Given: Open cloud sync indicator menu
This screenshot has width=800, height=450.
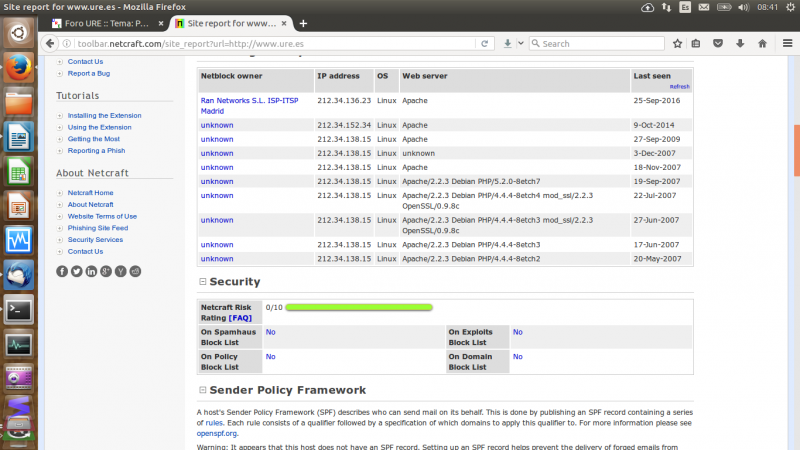Looking at the screenshot, I should pos(647,7).
